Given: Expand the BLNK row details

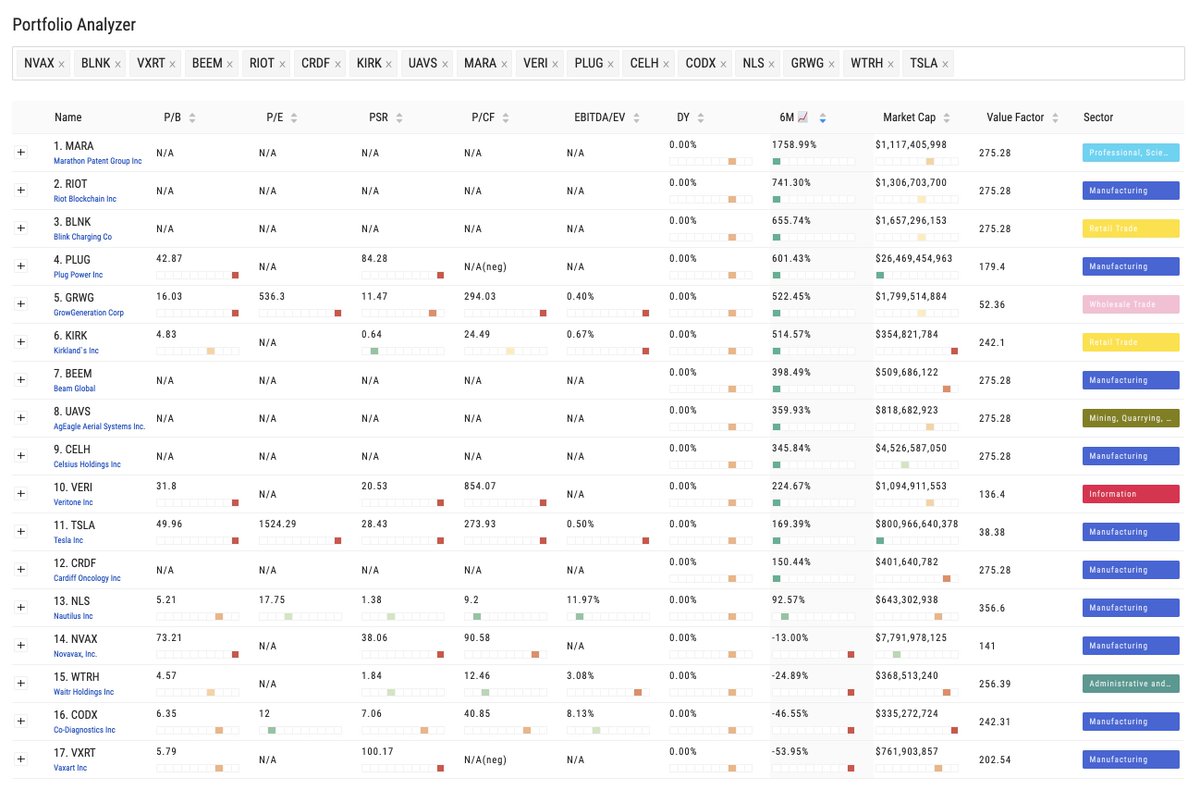Looking at the screenshot, I should pos(21,228).
